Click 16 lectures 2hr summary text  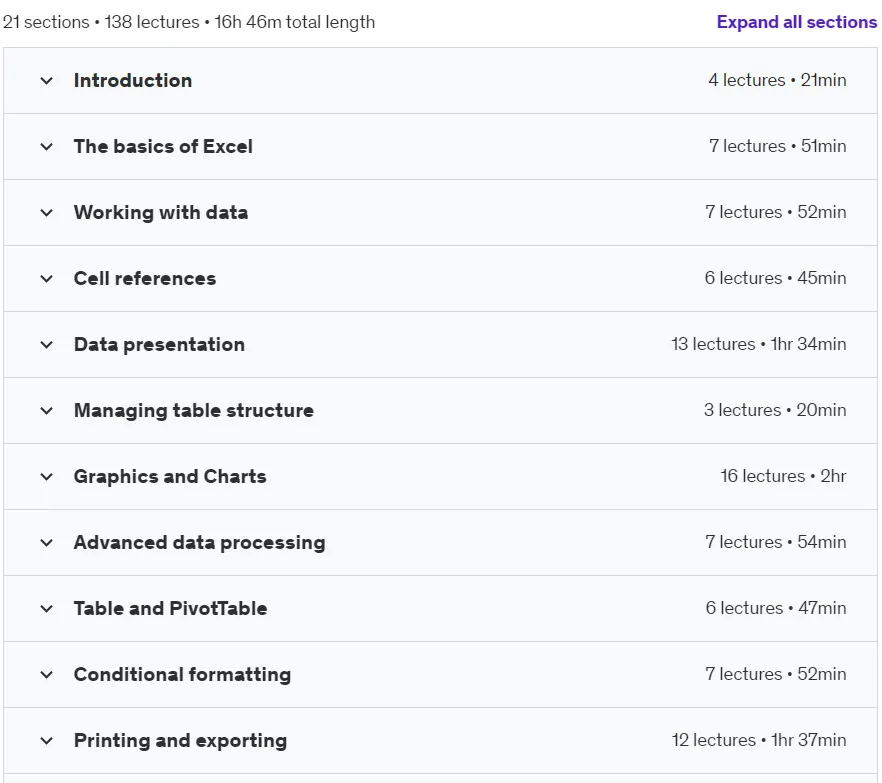coord(784,476)
